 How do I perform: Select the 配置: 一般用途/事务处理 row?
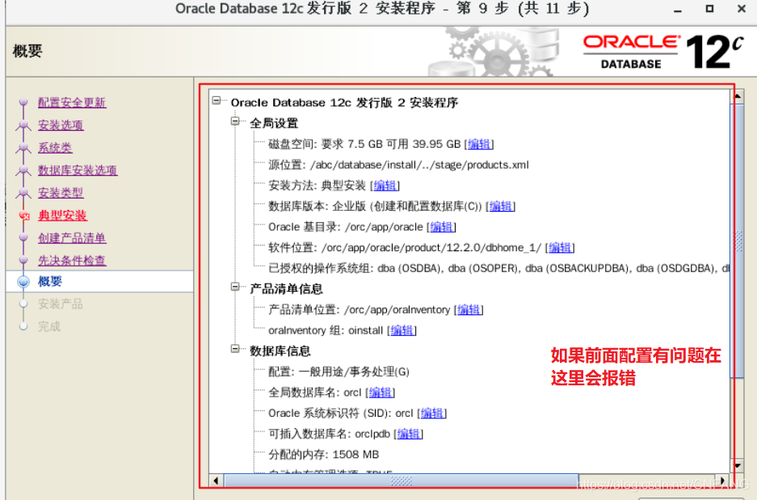tap(339, 372)
